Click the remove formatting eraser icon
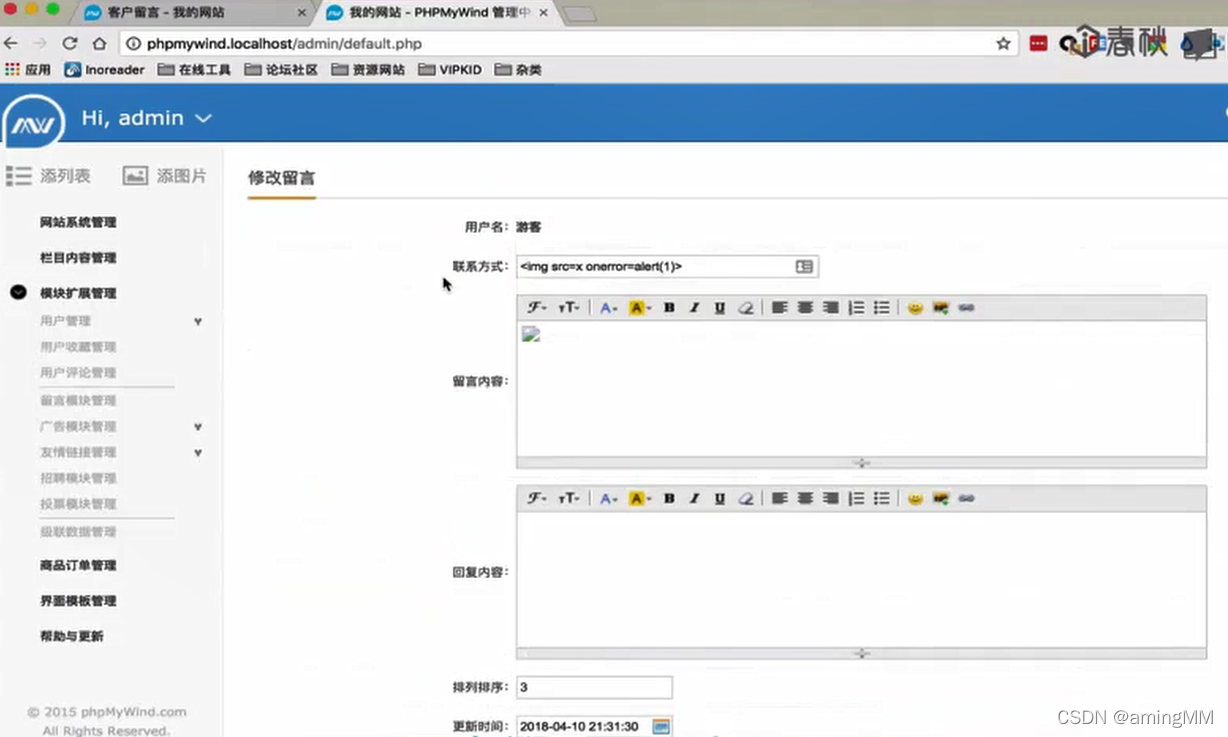 tap(746, 307)
